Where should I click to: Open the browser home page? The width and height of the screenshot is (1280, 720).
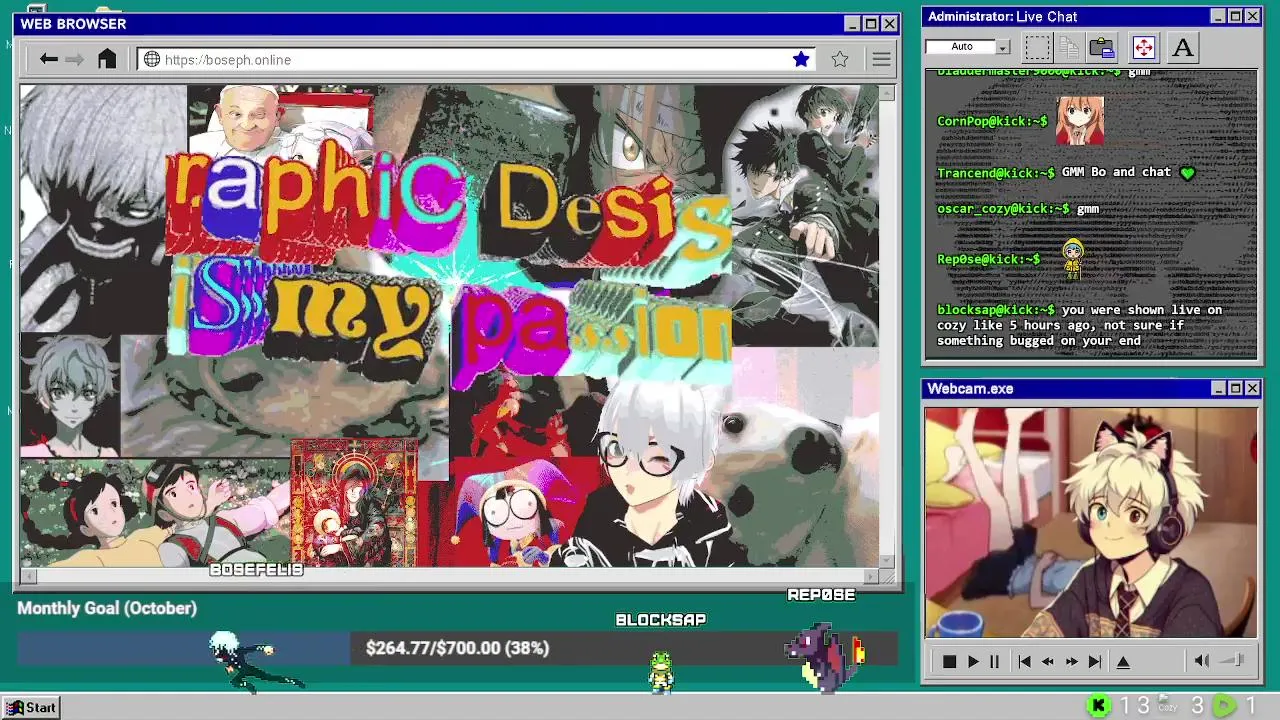pyautogui.click(x=107, y=59)
